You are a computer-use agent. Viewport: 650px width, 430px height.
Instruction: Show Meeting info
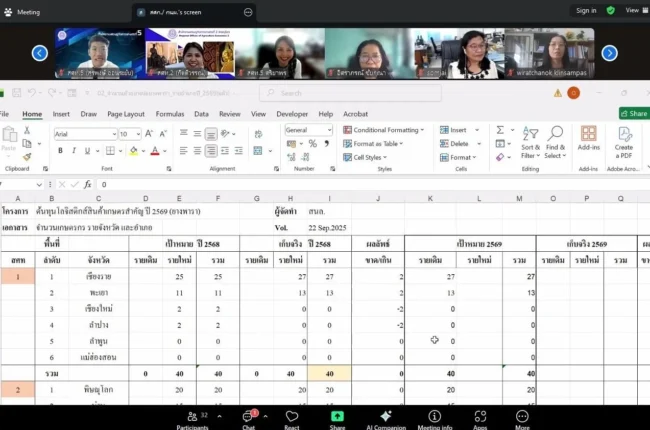pos(434,415)
